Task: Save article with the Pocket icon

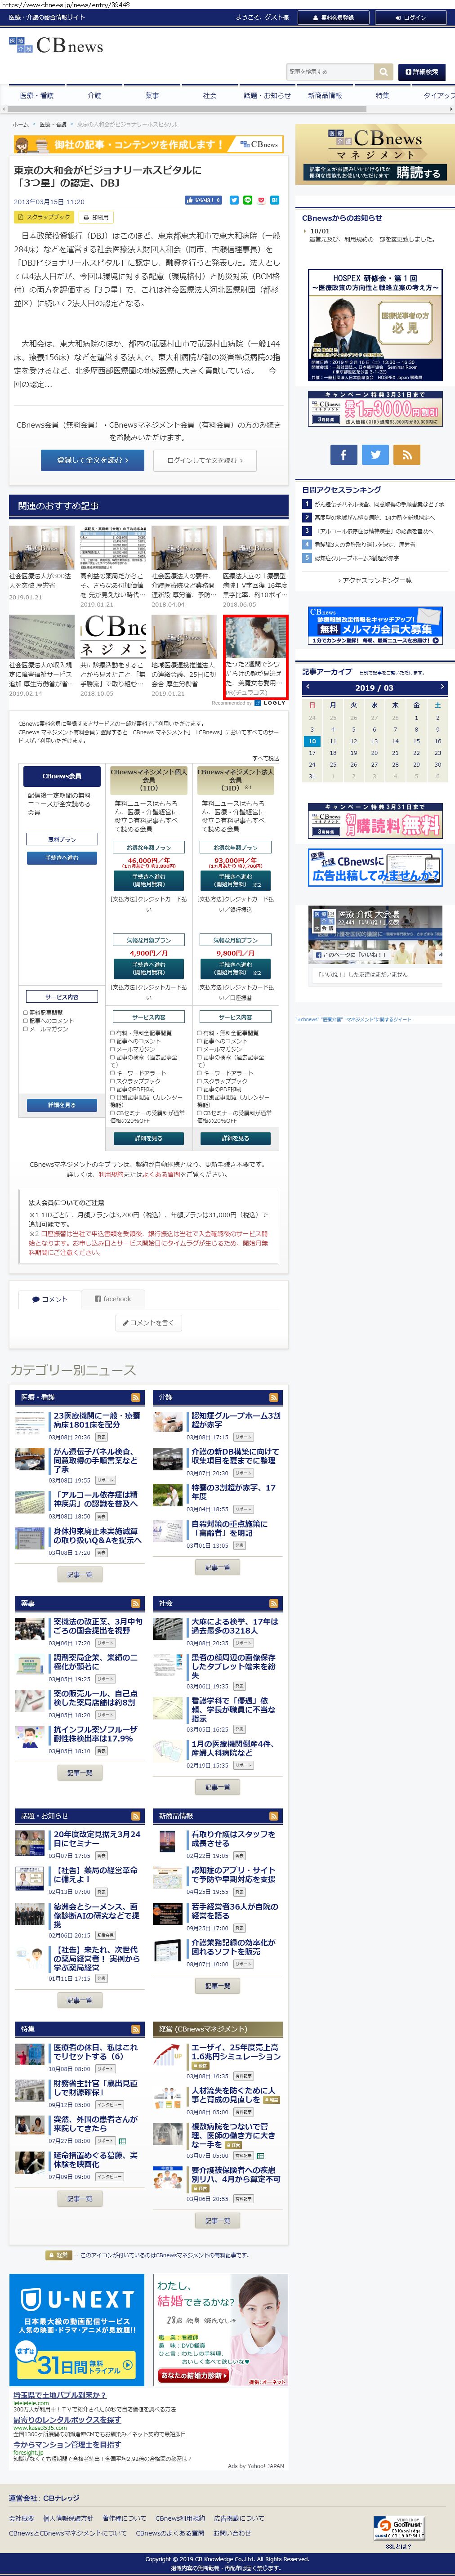Action: pyautogui.click(x=262, y=200)
